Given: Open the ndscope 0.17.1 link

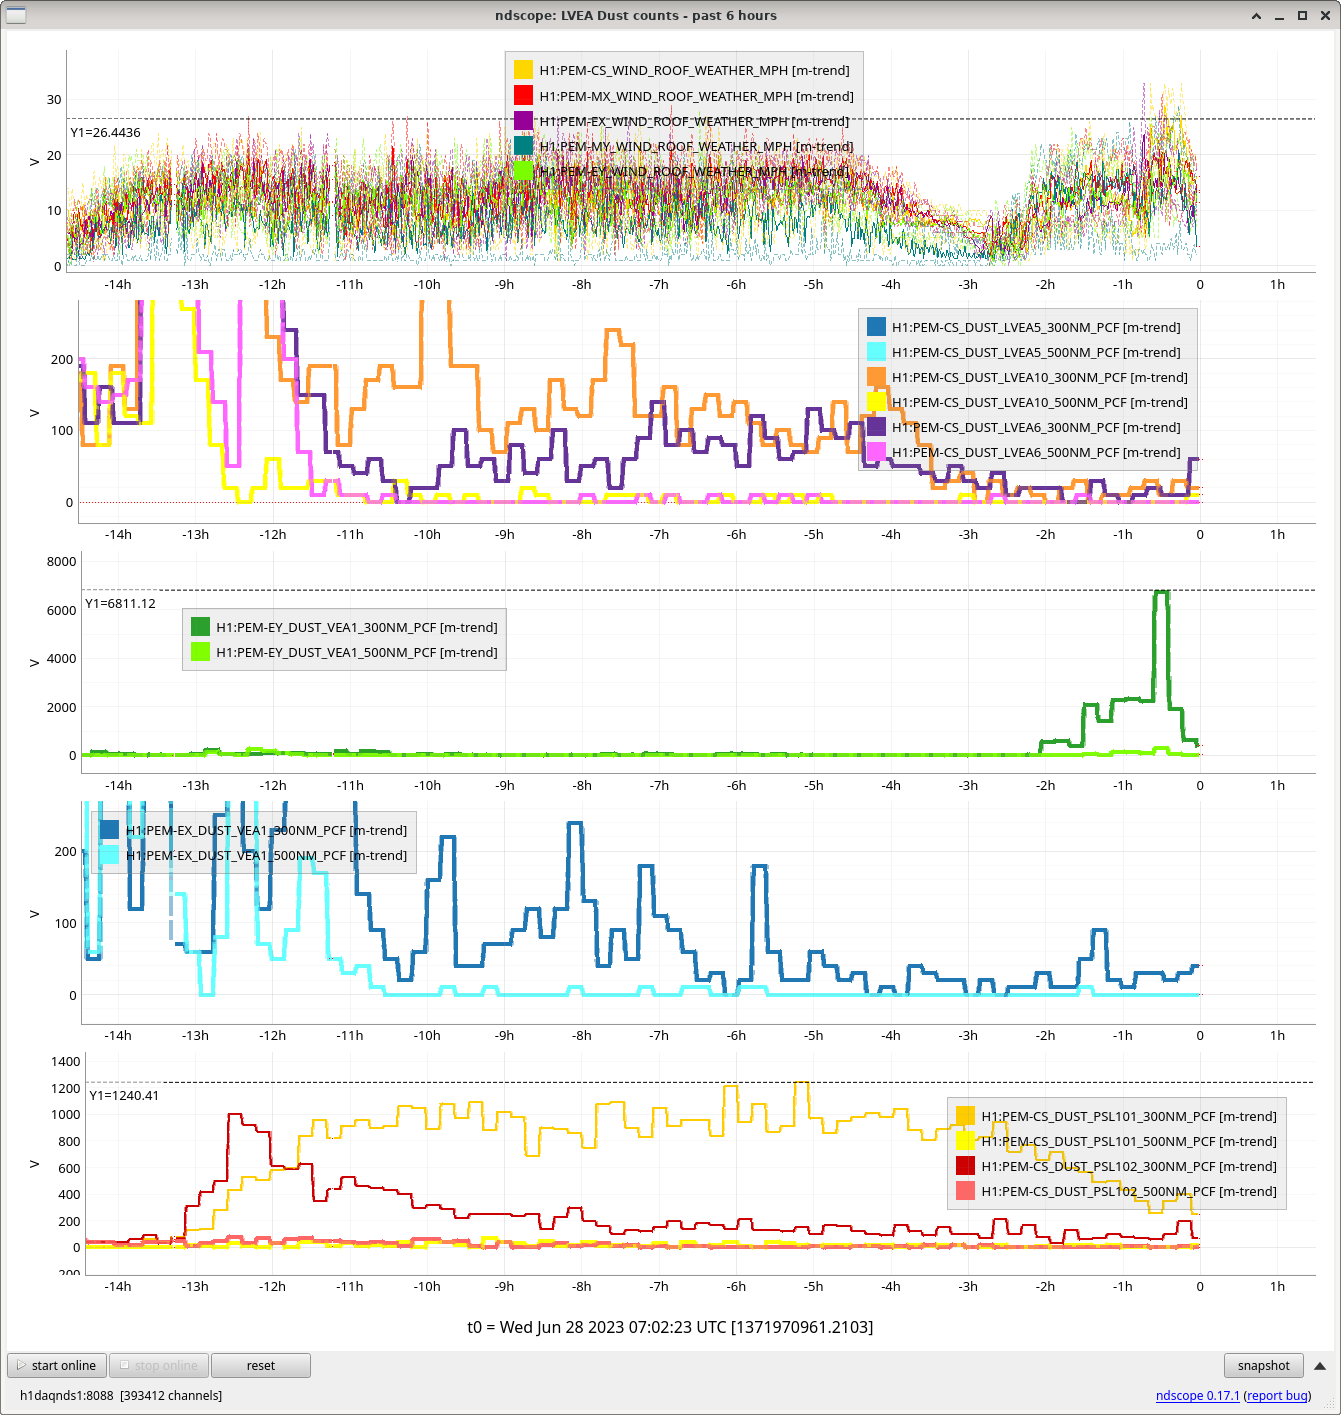Looking at the screenshot, I should (1197, 1396).
